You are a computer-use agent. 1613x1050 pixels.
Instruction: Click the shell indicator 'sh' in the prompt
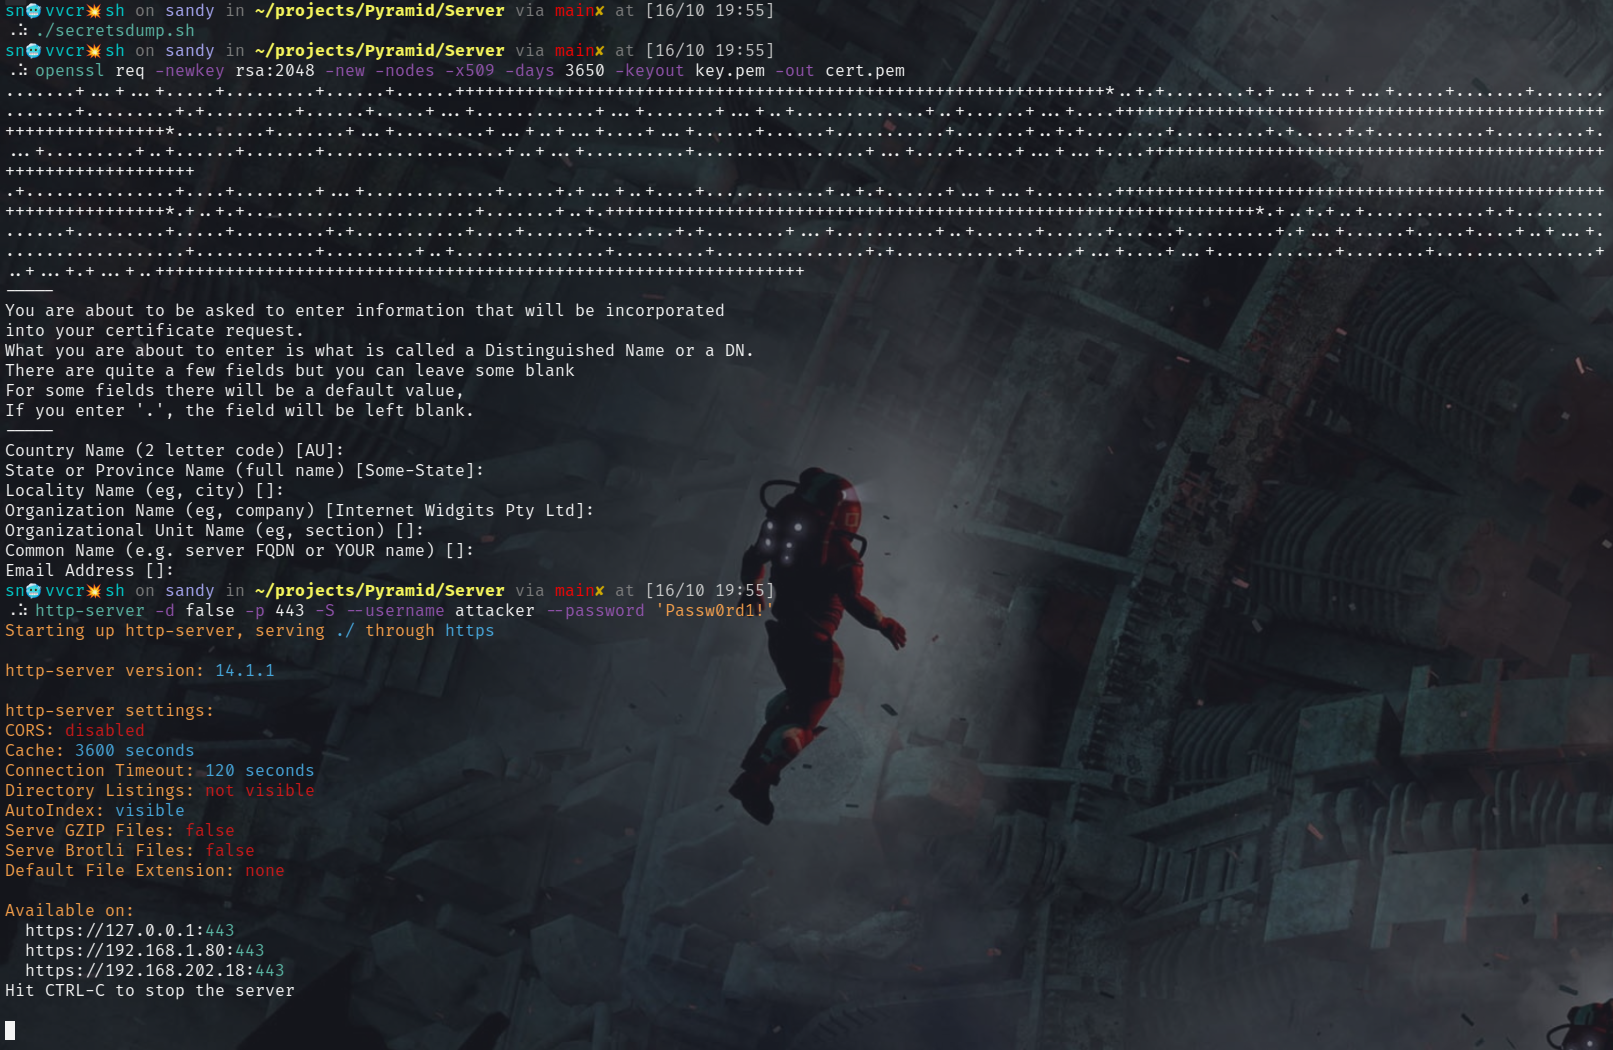pos(113,10)
